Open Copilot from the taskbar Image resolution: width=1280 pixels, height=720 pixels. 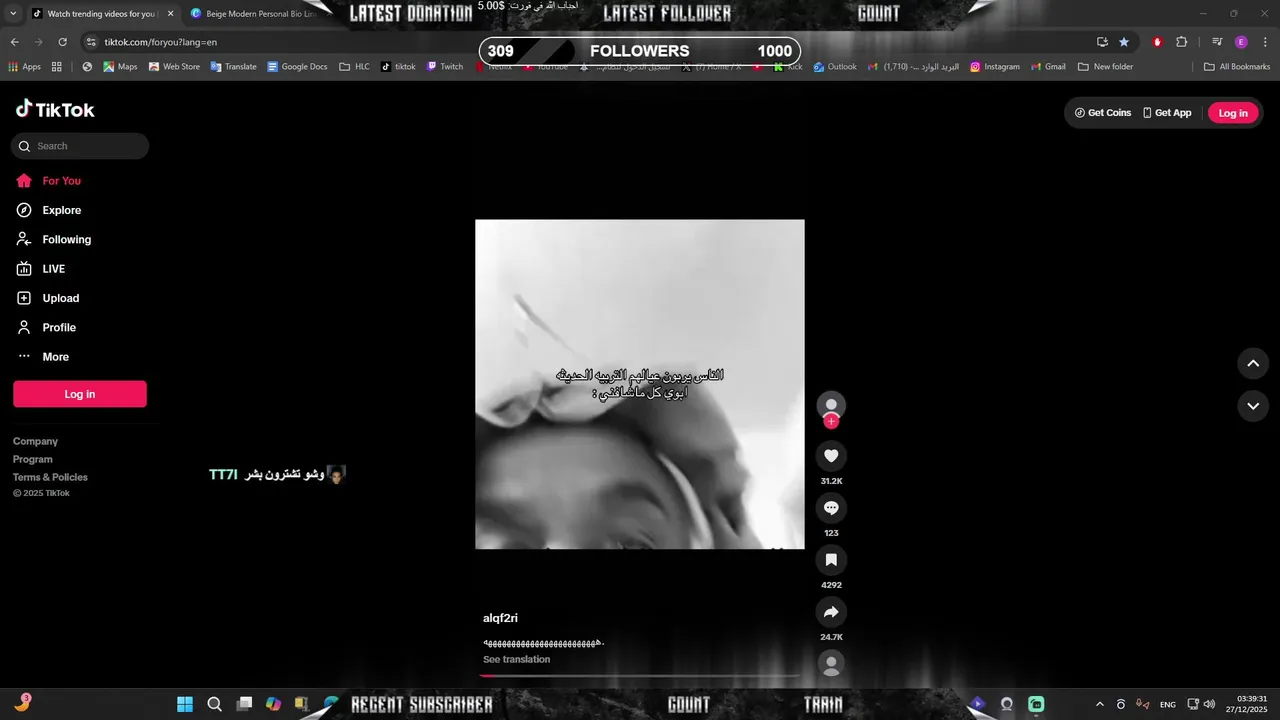coord(273,704)
